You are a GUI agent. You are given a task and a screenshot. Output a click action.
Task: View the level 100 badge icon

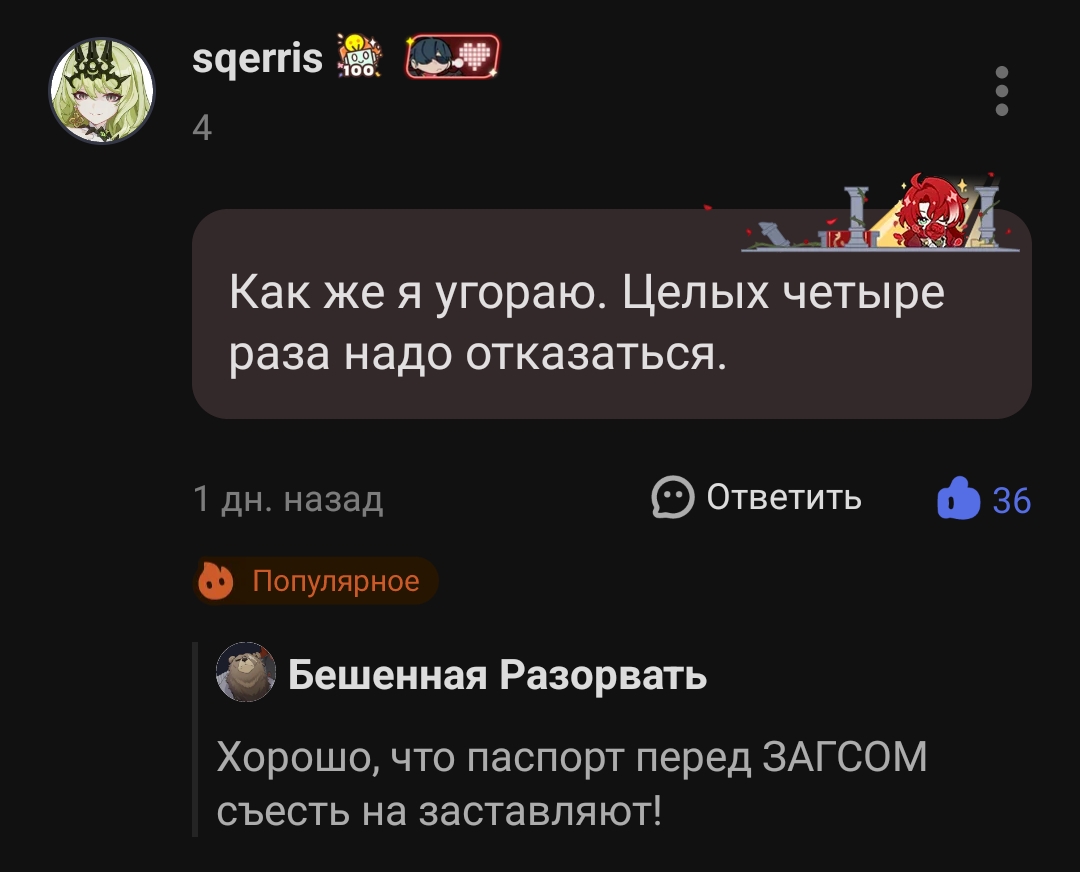(359, 56)
